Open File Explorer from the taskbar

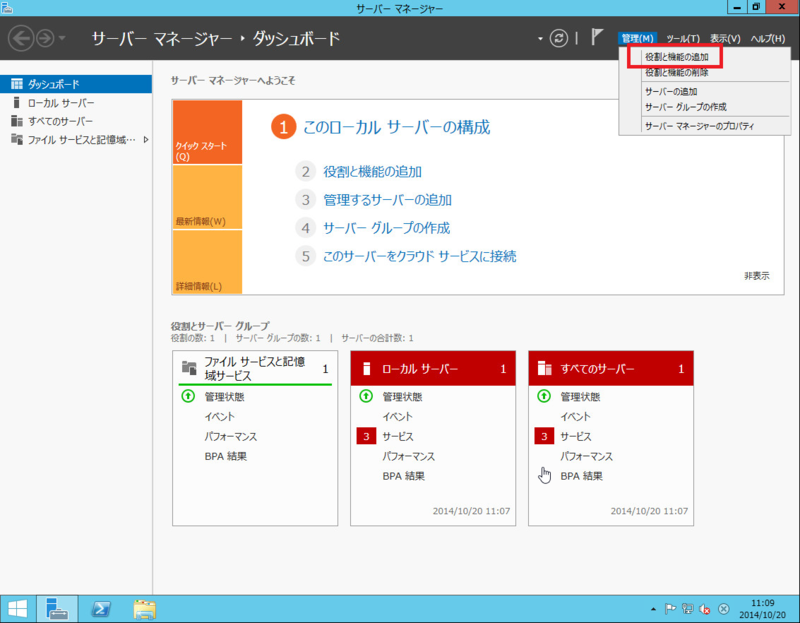click(143, 608)
